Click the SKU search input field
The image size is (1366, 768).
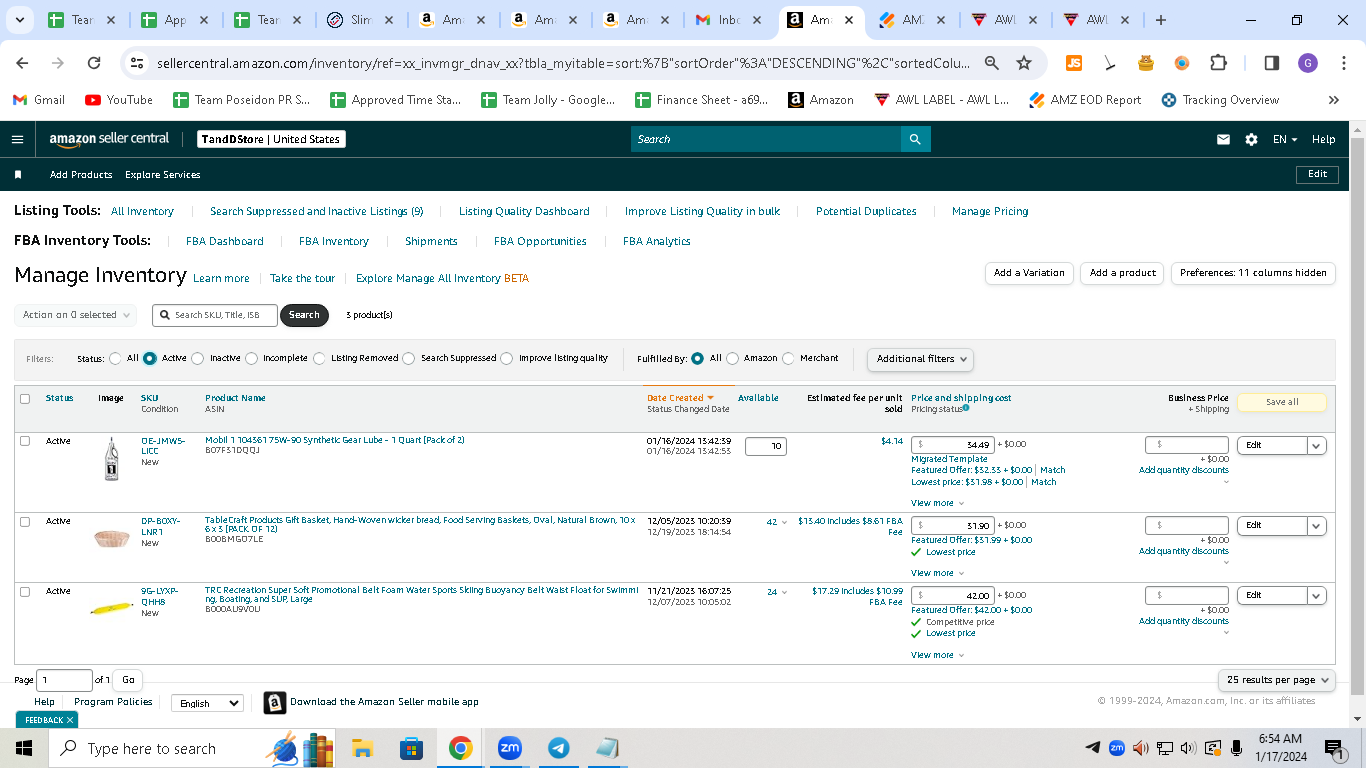pos(215,315)
